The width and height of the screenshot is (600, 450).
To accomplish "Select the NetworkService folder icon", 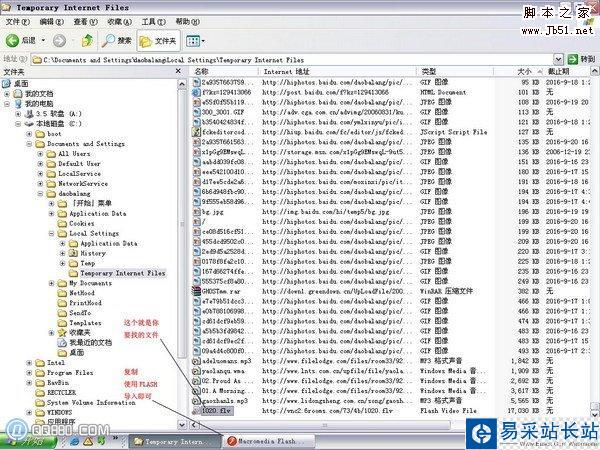I will 51,184.
